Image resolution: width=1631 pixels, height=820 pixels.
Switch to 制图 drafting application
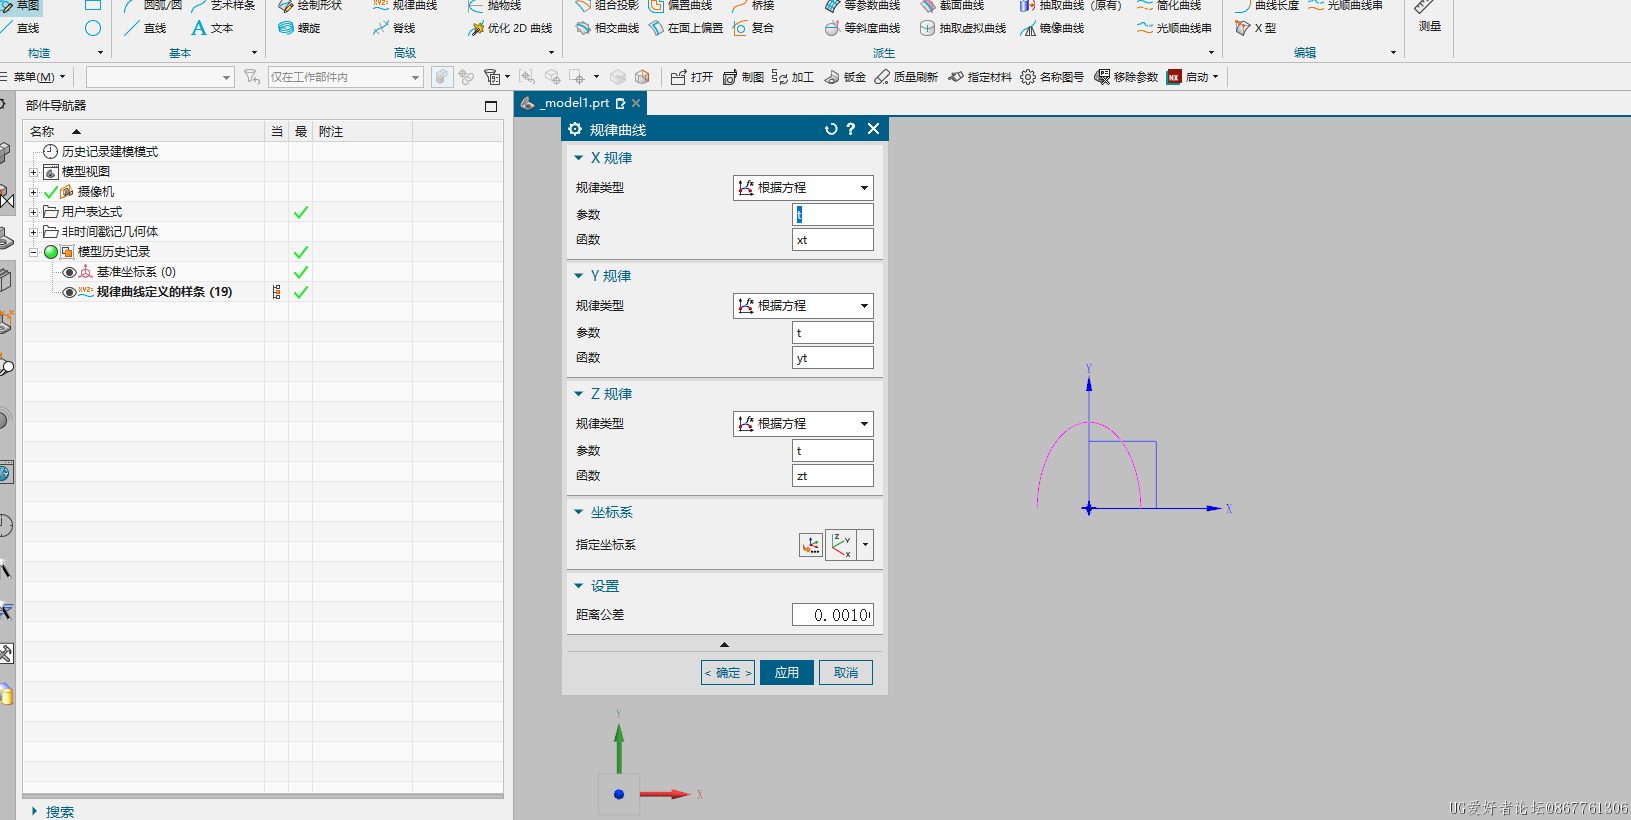coord(743,77)
